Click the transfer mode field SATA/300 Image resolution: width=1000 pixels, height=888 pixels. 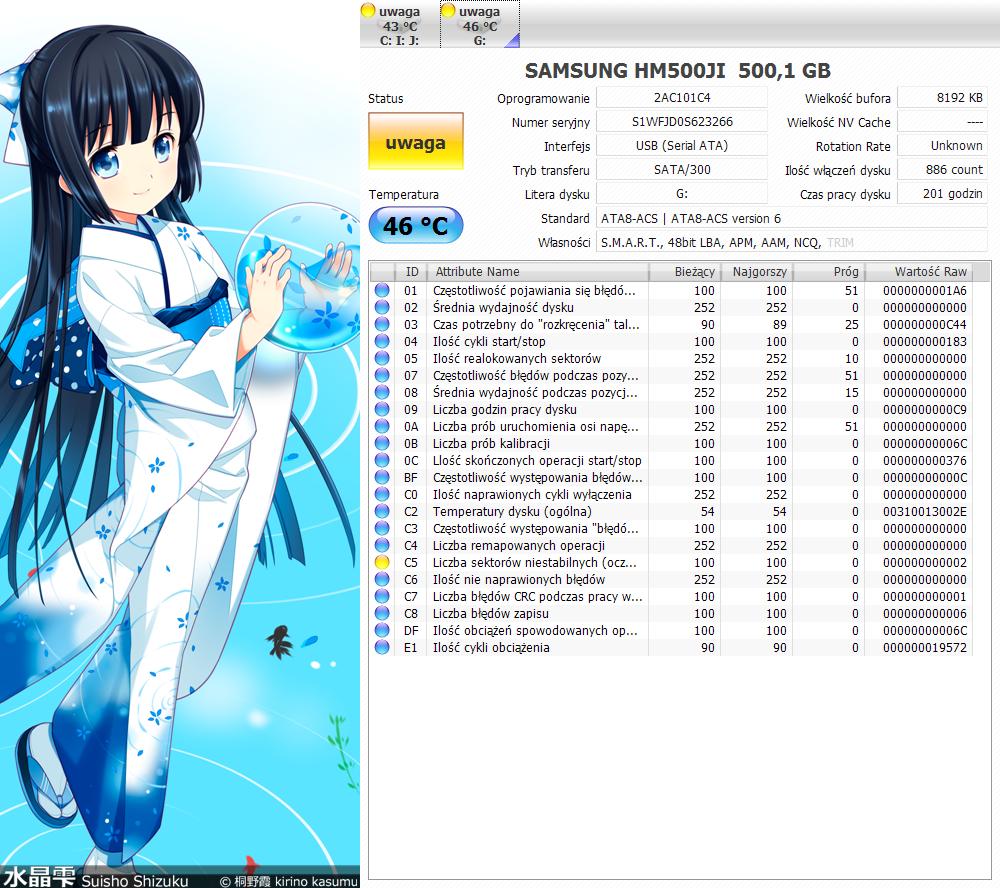(682, 170)
